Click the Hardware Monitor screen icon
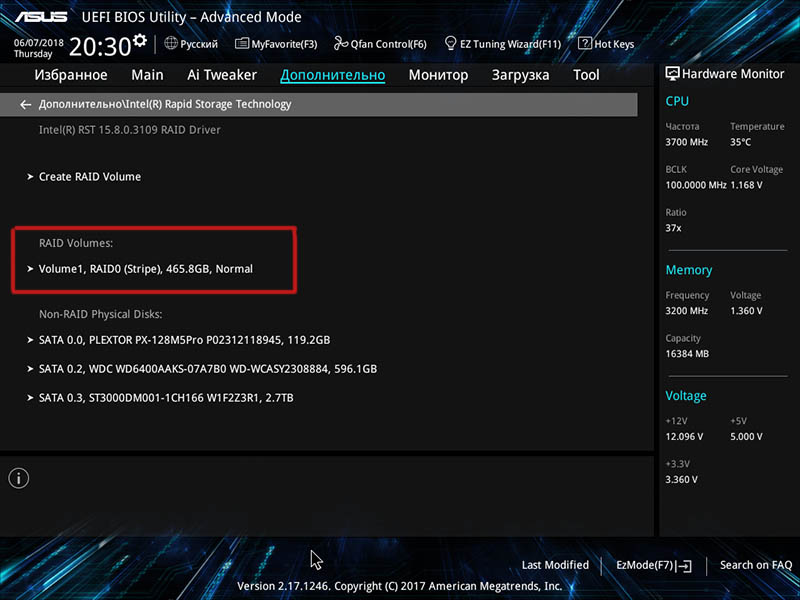This screenshot has width=800, height=600. pyautogui.click(x=672, y=74)
